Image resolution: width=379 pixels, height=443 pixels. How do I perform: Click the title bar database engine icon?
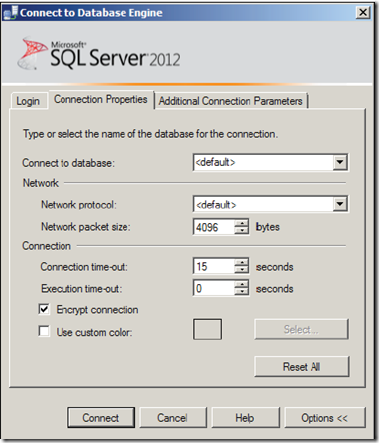point(10,12)
